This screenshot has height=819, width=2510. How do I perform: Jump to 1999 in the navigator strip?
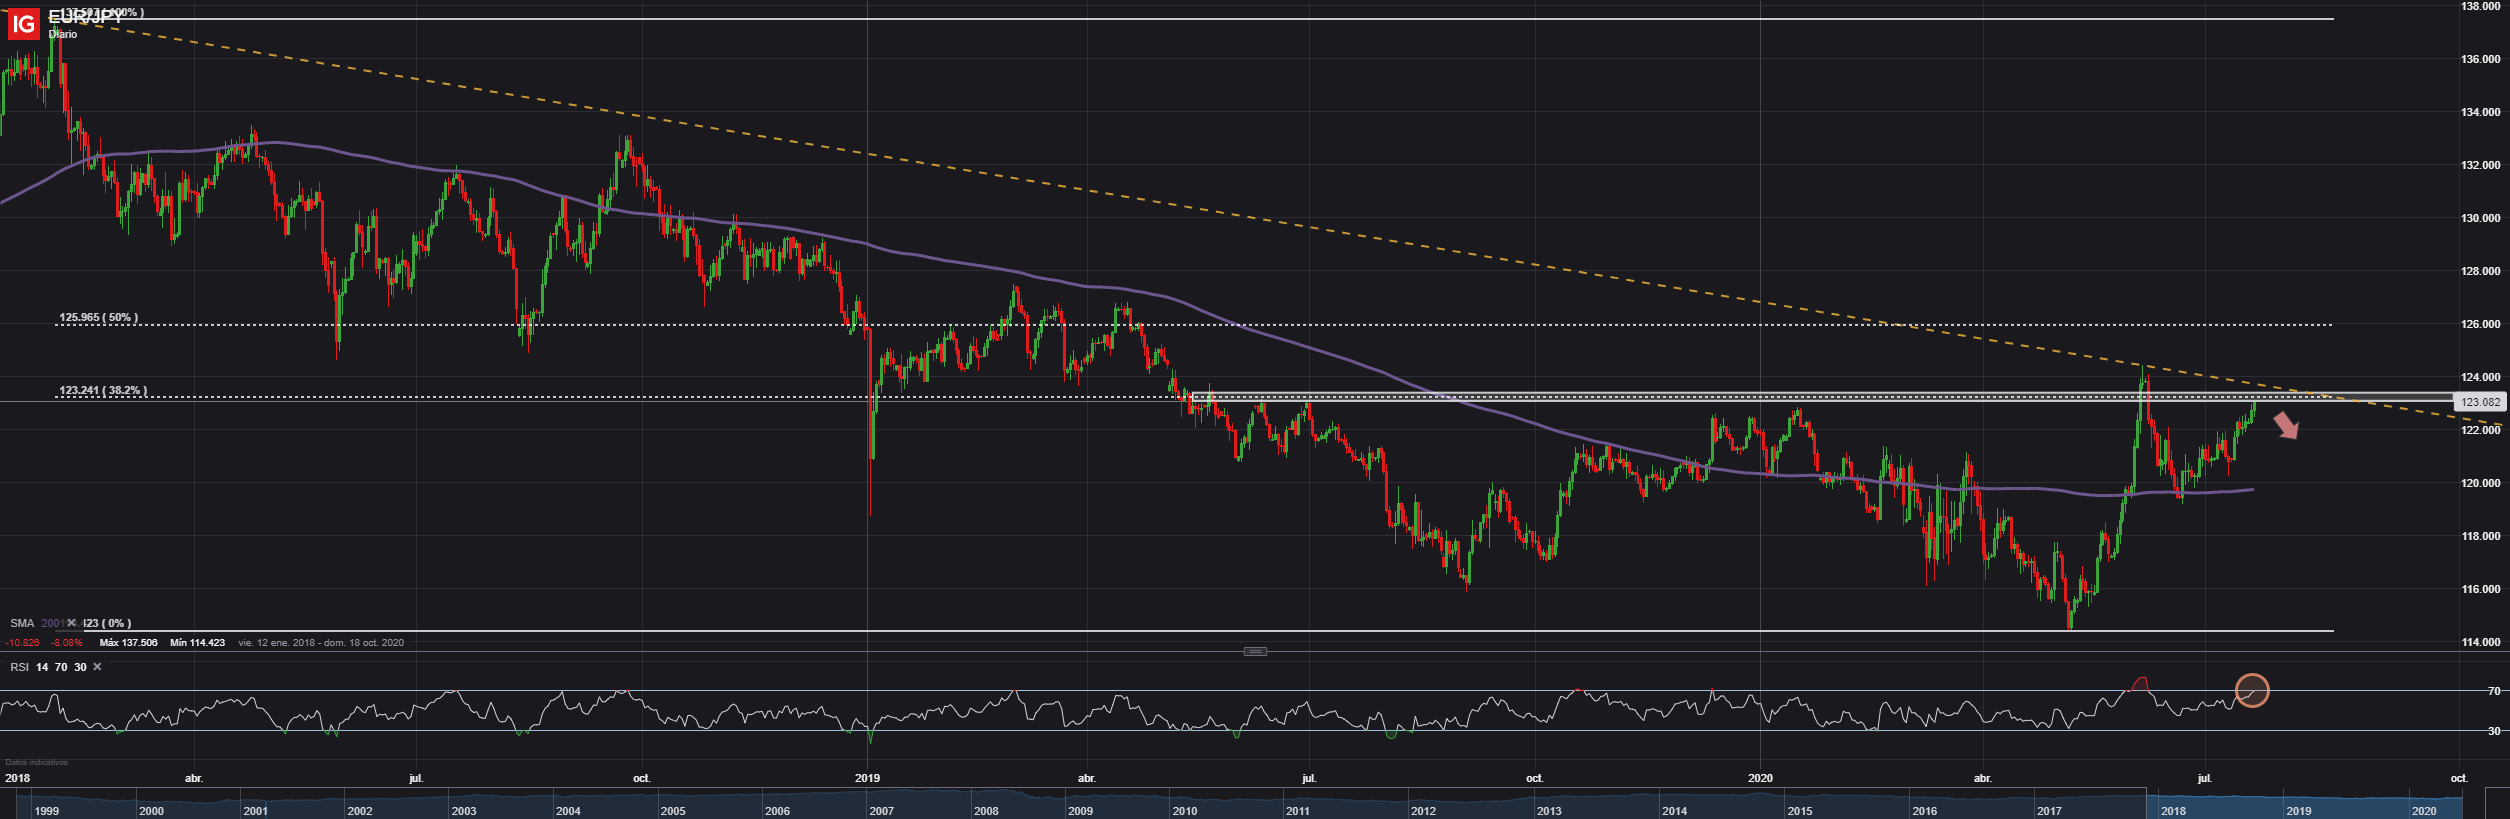47,811
